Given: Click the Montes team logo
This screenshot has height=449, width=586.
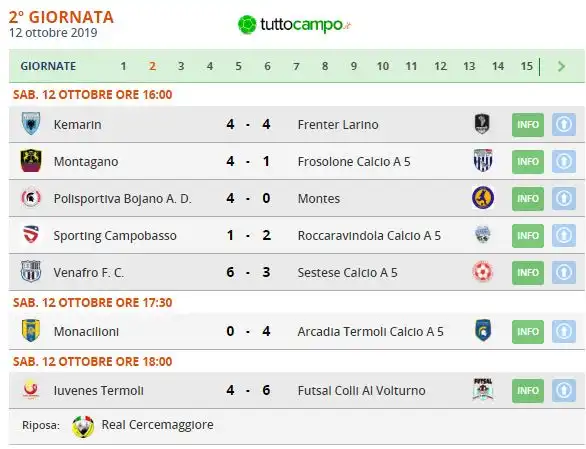Looking at the screenshot, I should (483, 198).
